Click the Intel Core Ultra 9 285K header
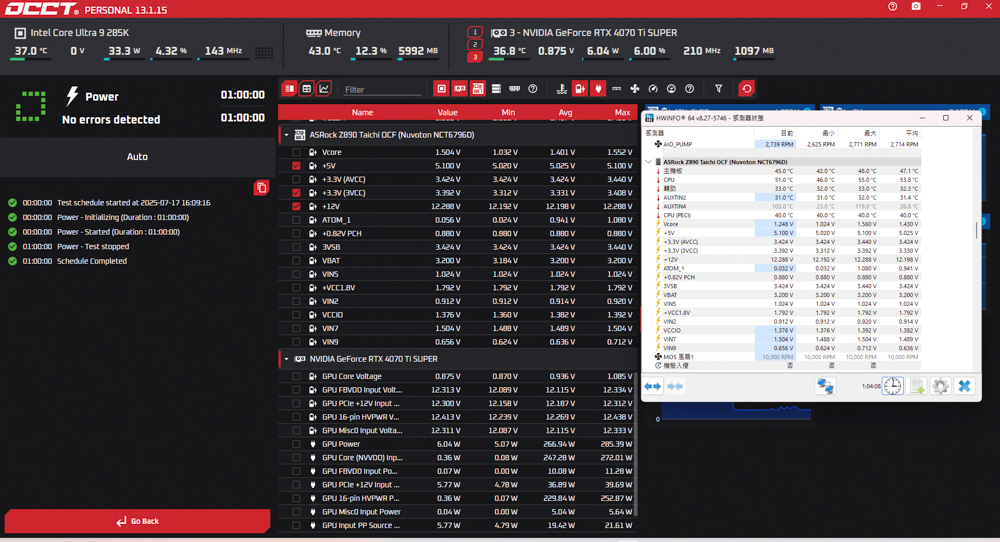 (x=80, y=33)
